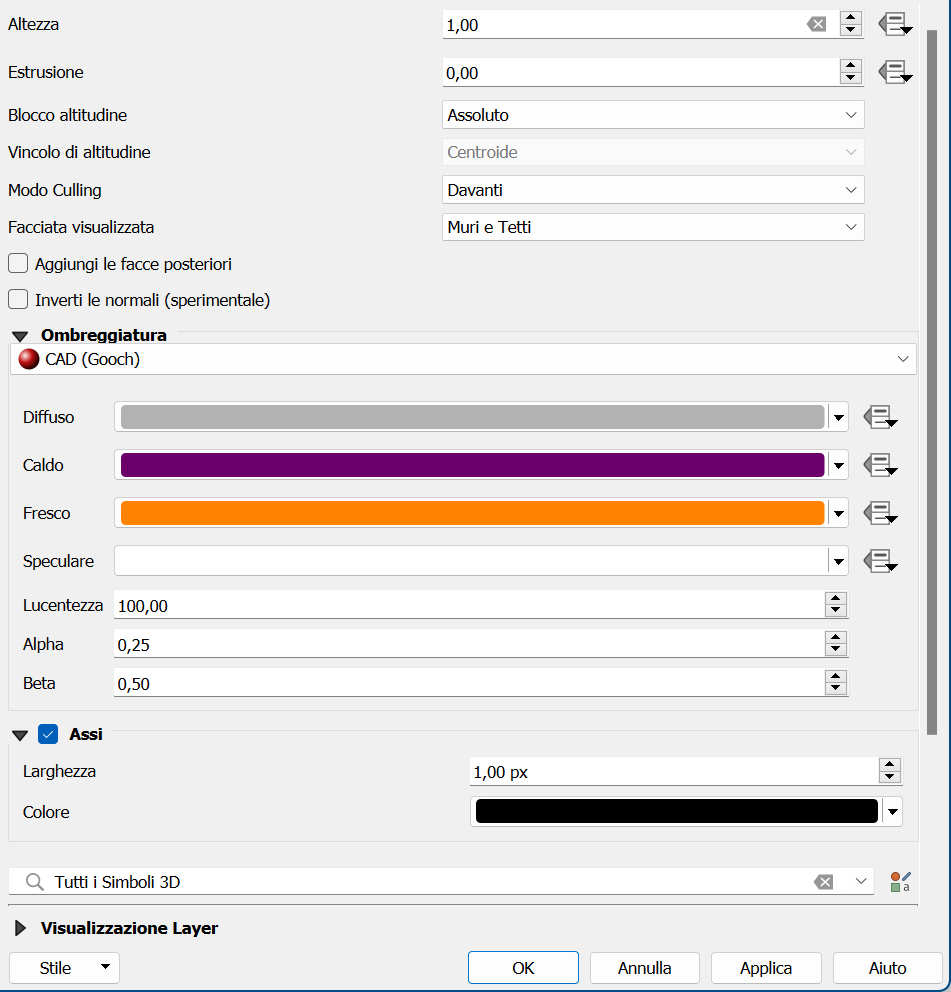Viewport: 951px width, 992px height.
Task: Open data-defined override for Caldo color
Action: pos(880,465)
